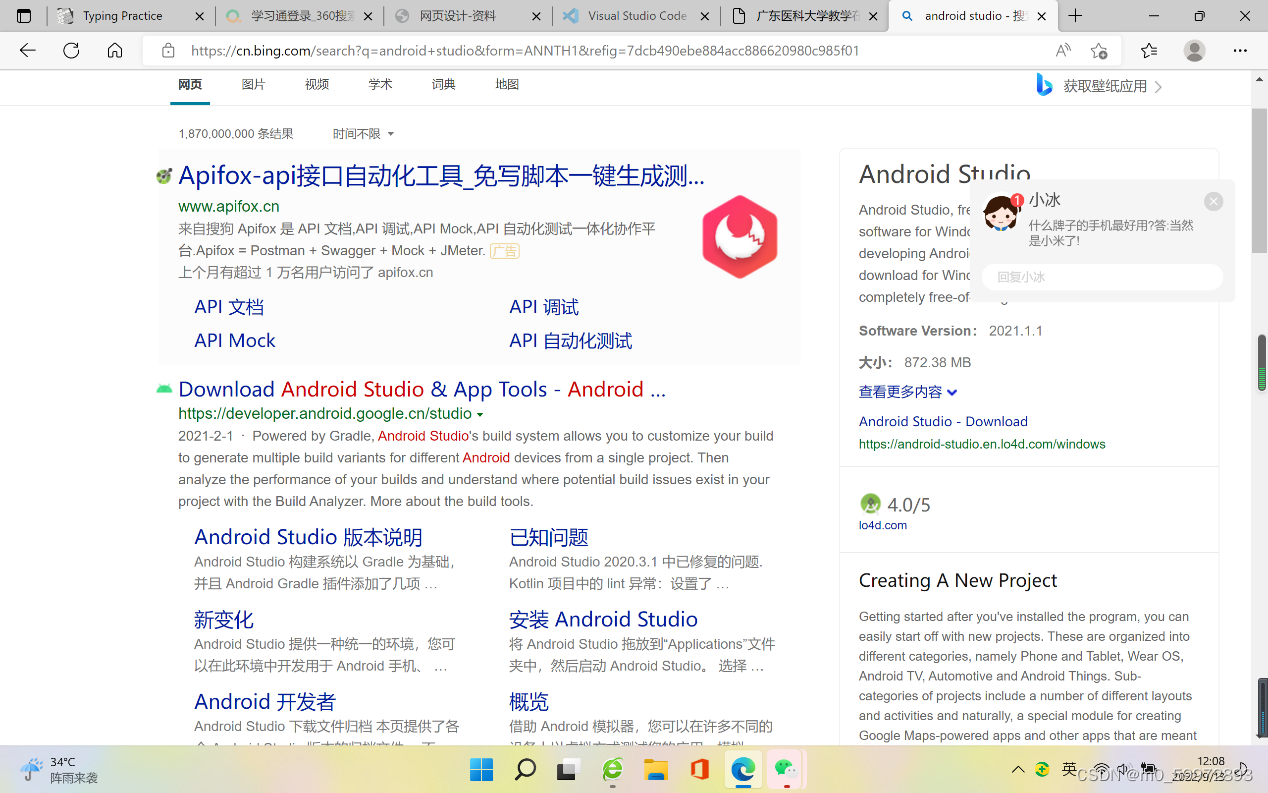Open the browser home page
Viewport: 1268px width, 793px height.
click(x=115, y=51)
